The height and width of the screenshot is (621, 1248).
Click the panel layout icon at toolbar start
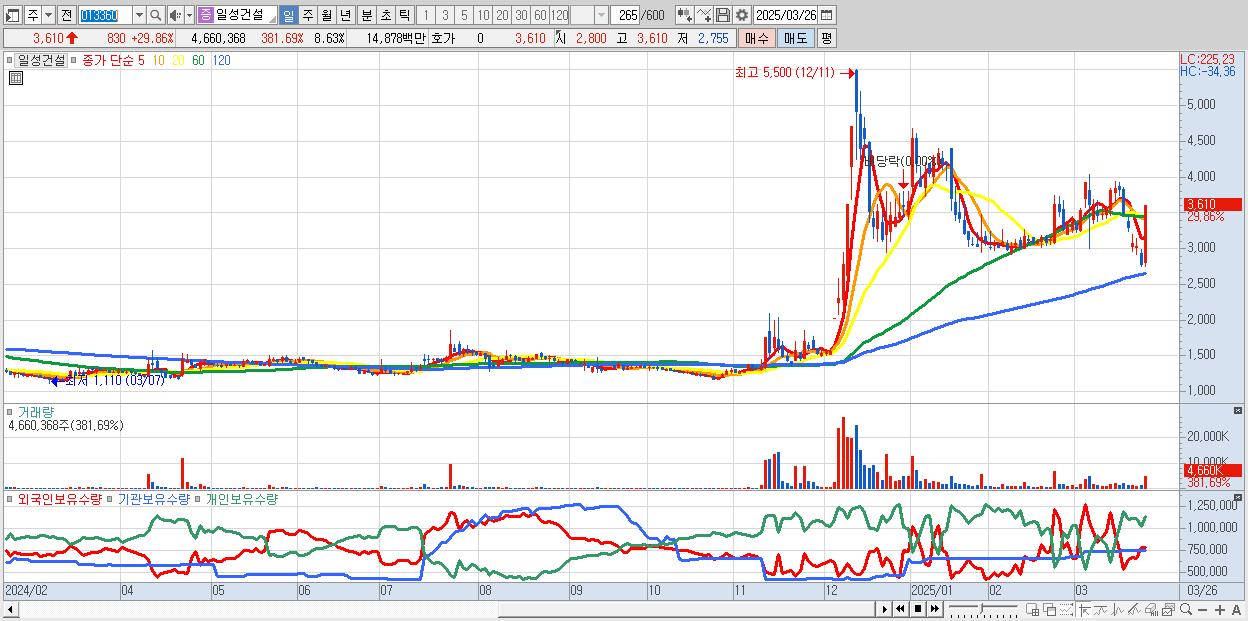tap(13, 15)
